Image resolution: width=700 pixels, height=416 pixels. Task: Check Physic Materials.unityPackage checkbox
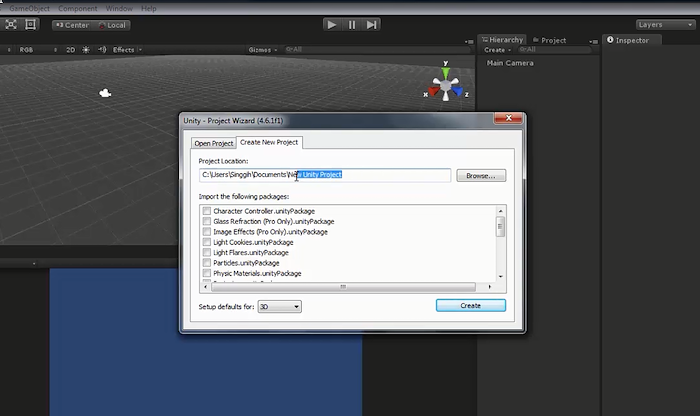tap(207, 273)
